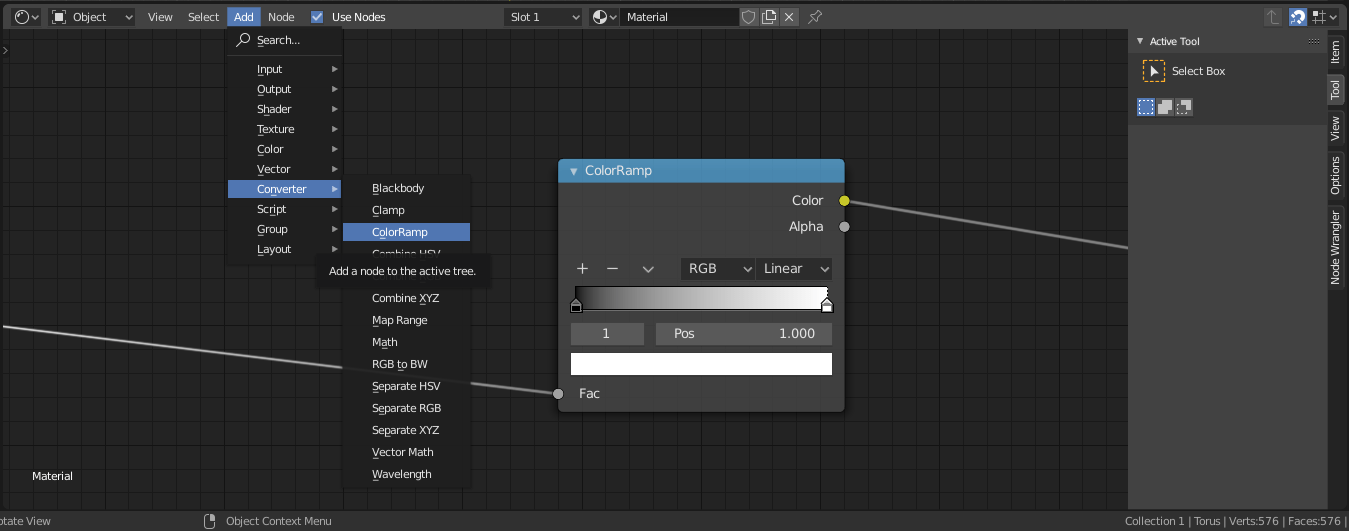Enable extend selection mode
The width and height of the screenshot is (1349, 531).
1165,106
